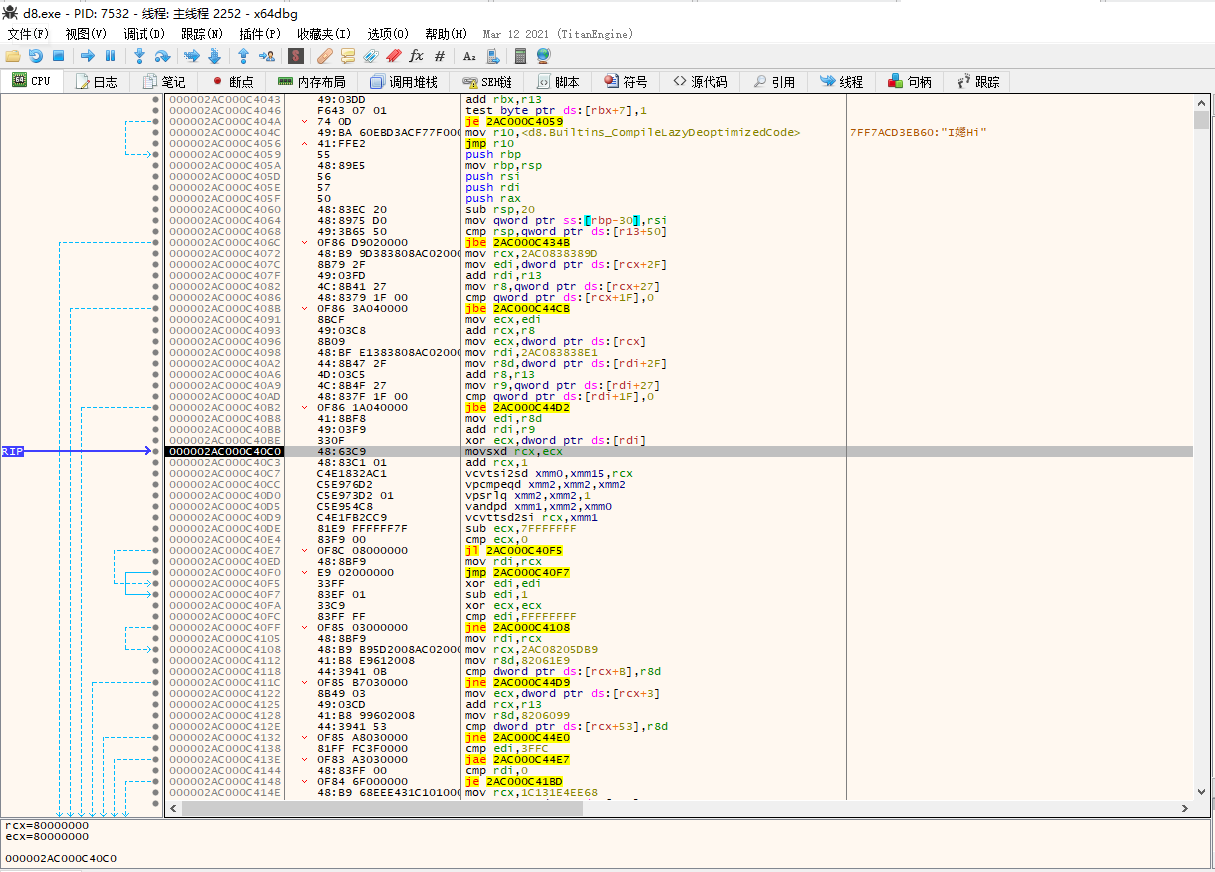Open the 文件(F) dropdown menu
The height and width of the screenshot is (872, 1215).
28,34
